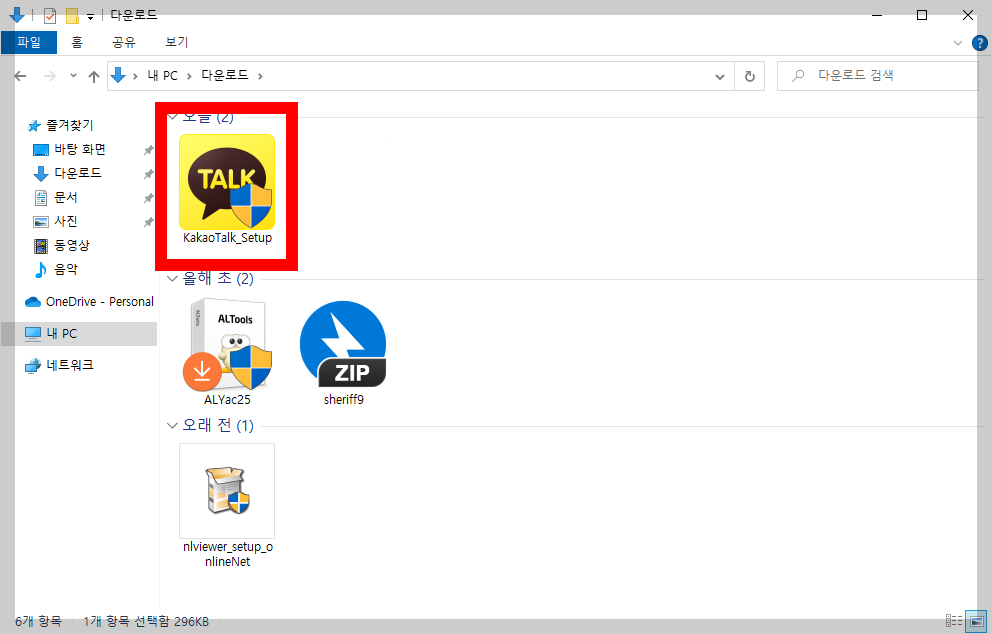Collapse the 올해 초 (2) group
Screen dimensions: 992x634
(172, 278)
